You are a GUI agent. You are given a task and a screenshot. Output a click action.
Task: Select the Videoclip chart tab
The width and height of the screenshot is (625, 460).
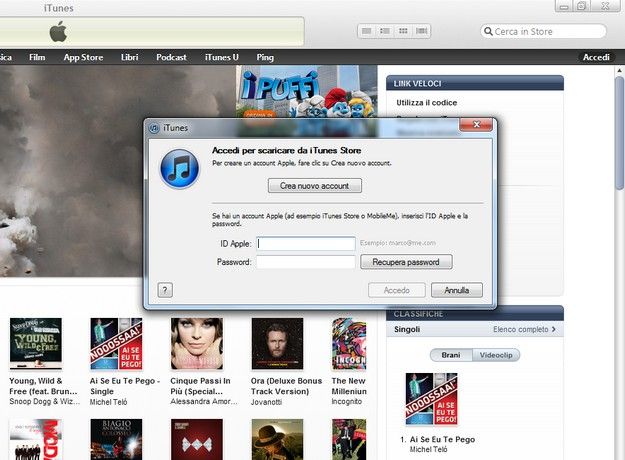pos(496,355)
